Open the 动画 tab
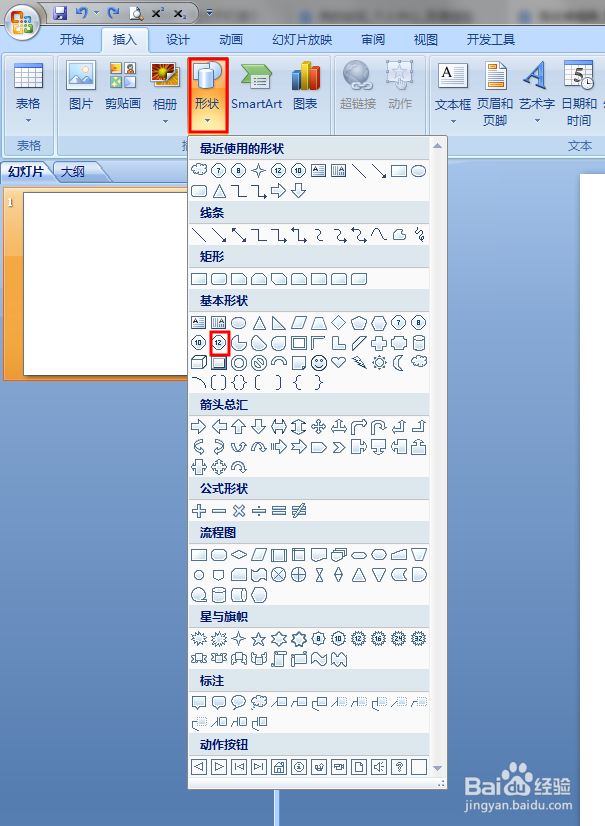Viewport: 605px width, 826px height. [231, 40]
